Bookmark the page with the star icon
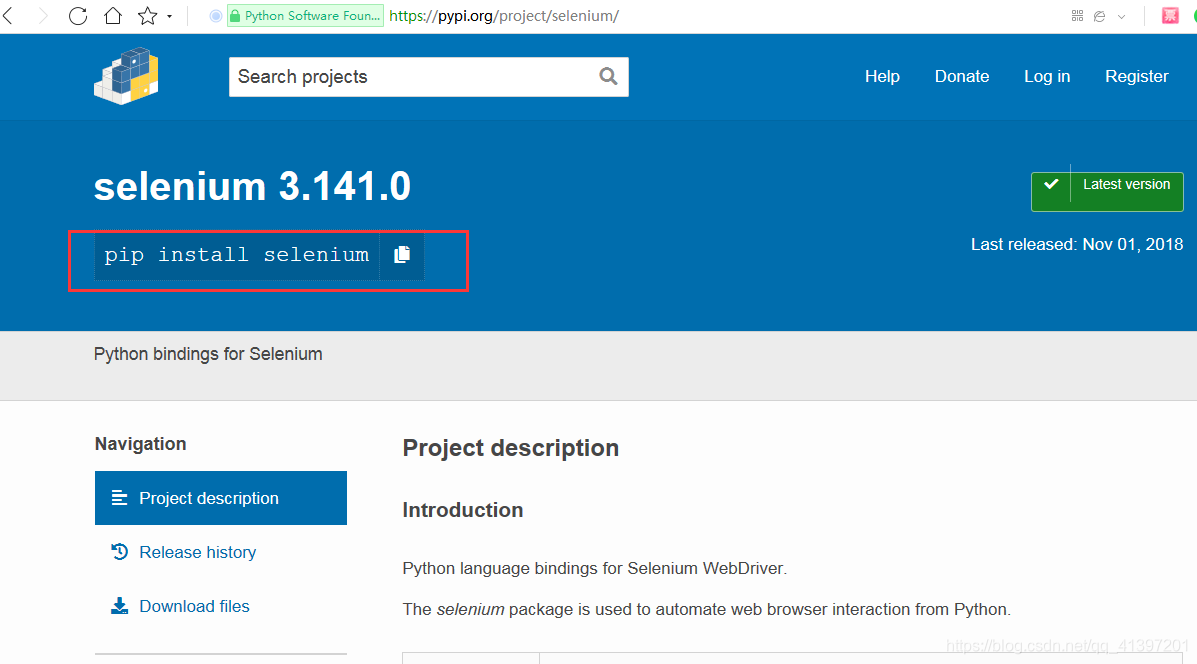This screenshot has width=1197, height=664. click(x=147, y=15)
